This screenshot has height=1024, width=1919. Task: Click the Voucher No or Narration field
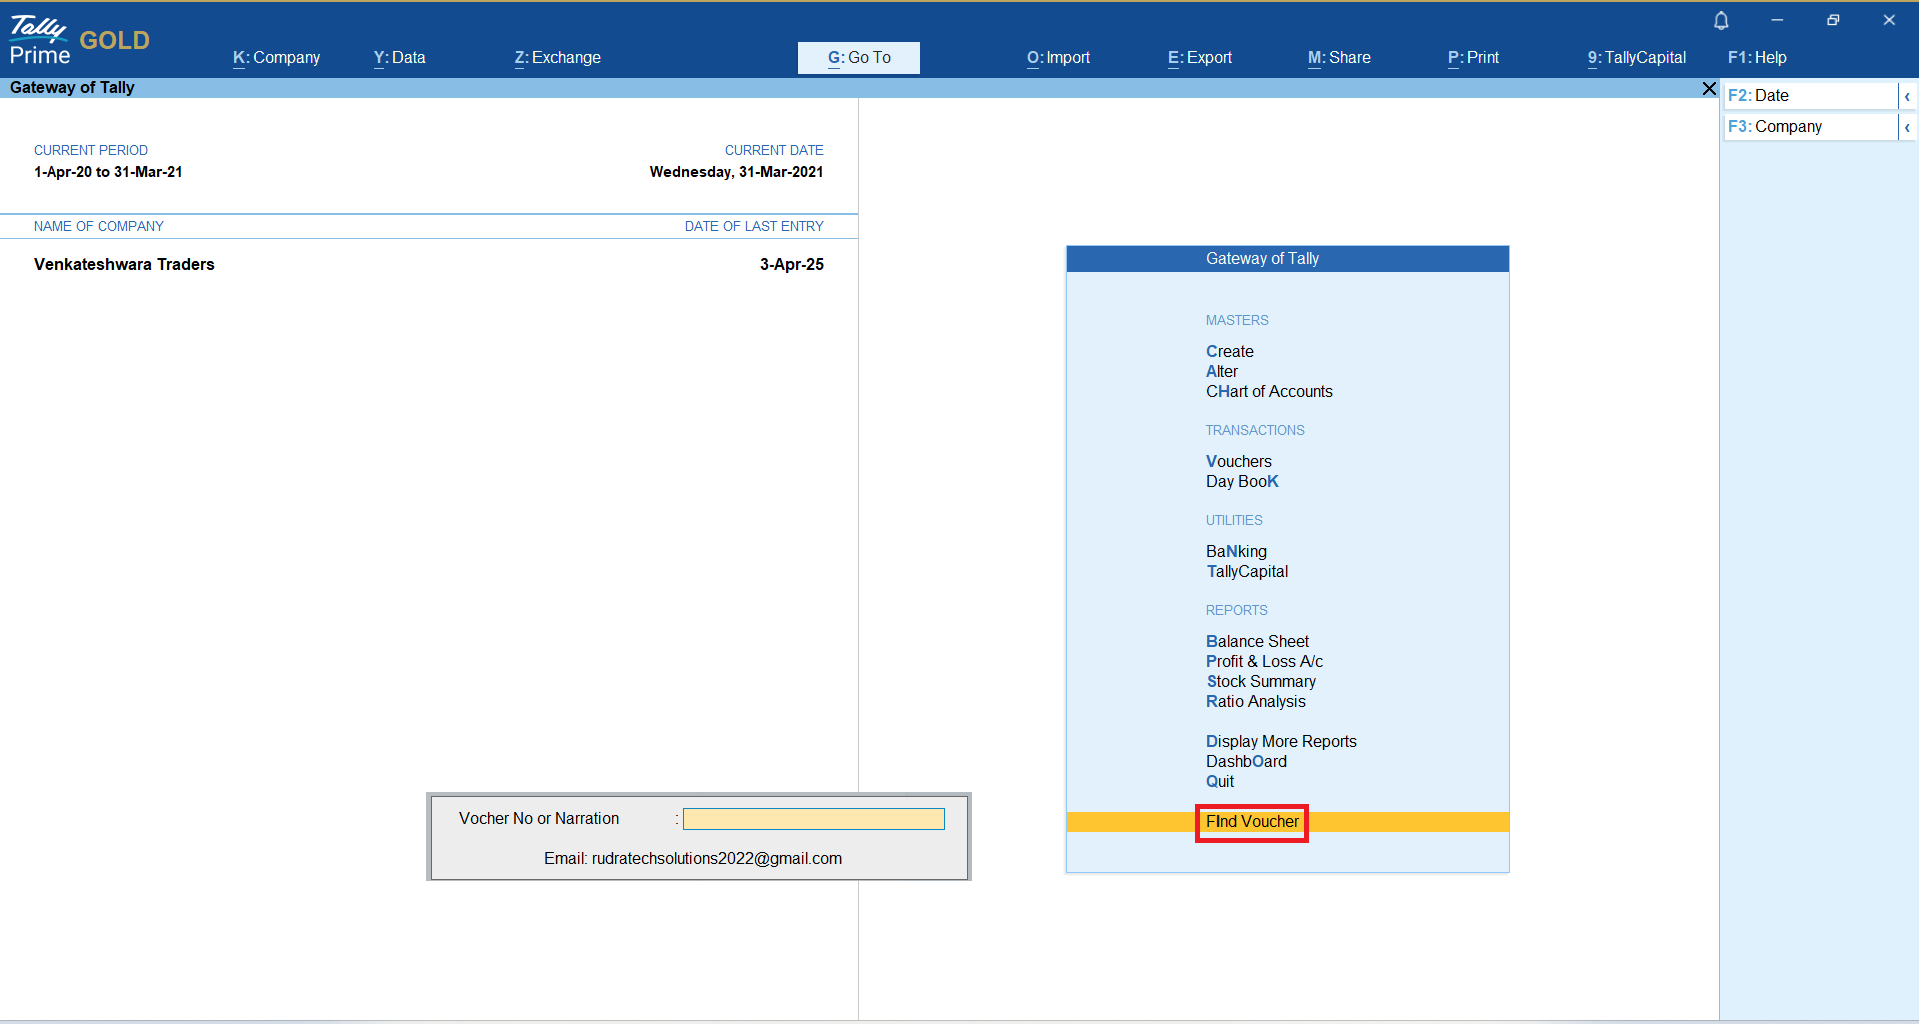coord(813,820)
